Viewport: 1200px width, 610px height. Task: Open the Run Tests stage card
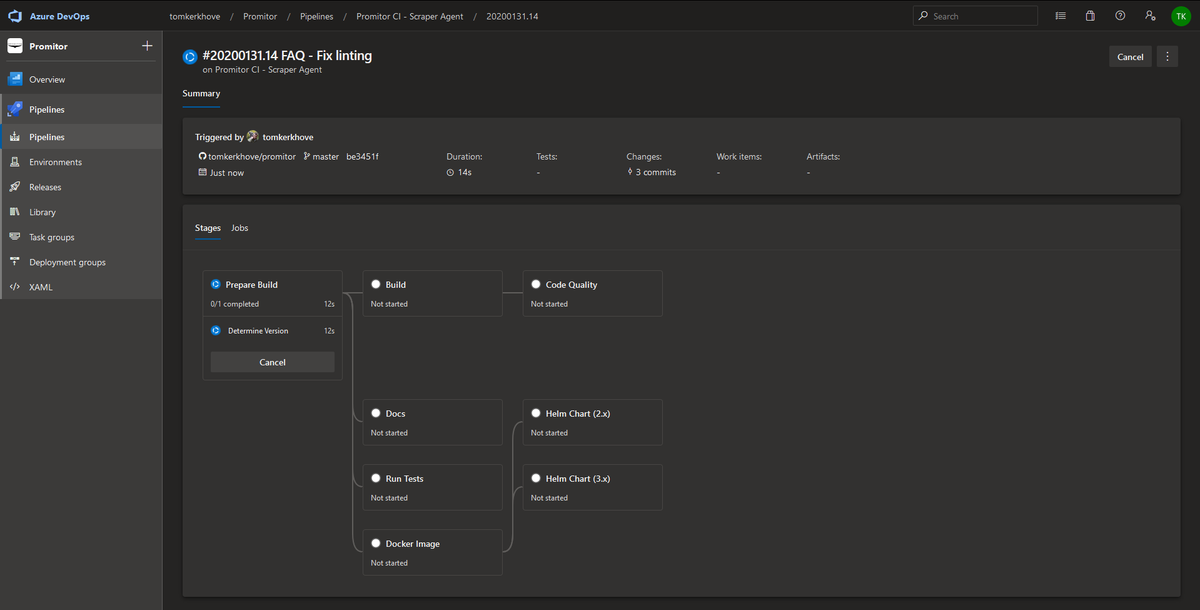point(432,487)
